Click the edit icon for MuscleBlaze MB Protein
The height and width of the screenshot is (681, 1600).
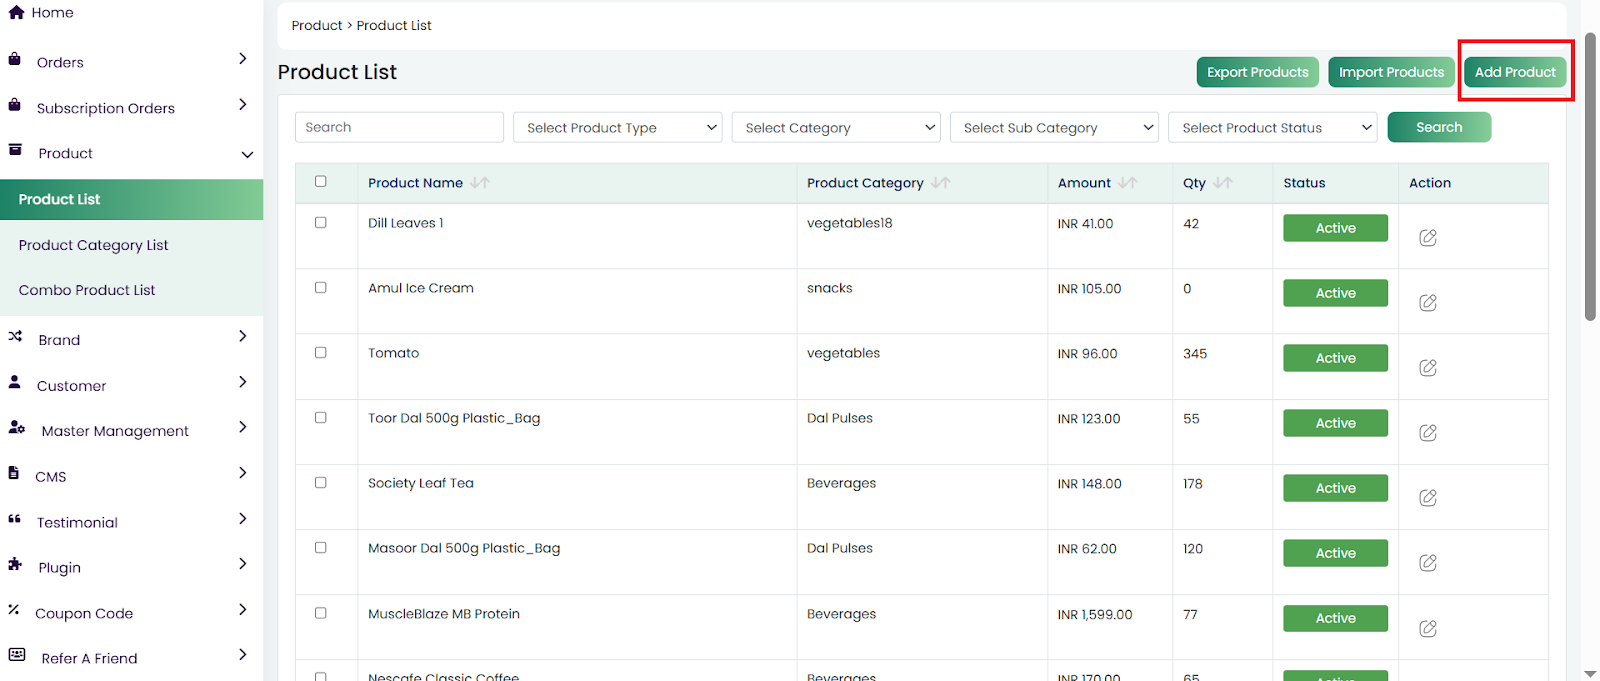pos(1427,629)
